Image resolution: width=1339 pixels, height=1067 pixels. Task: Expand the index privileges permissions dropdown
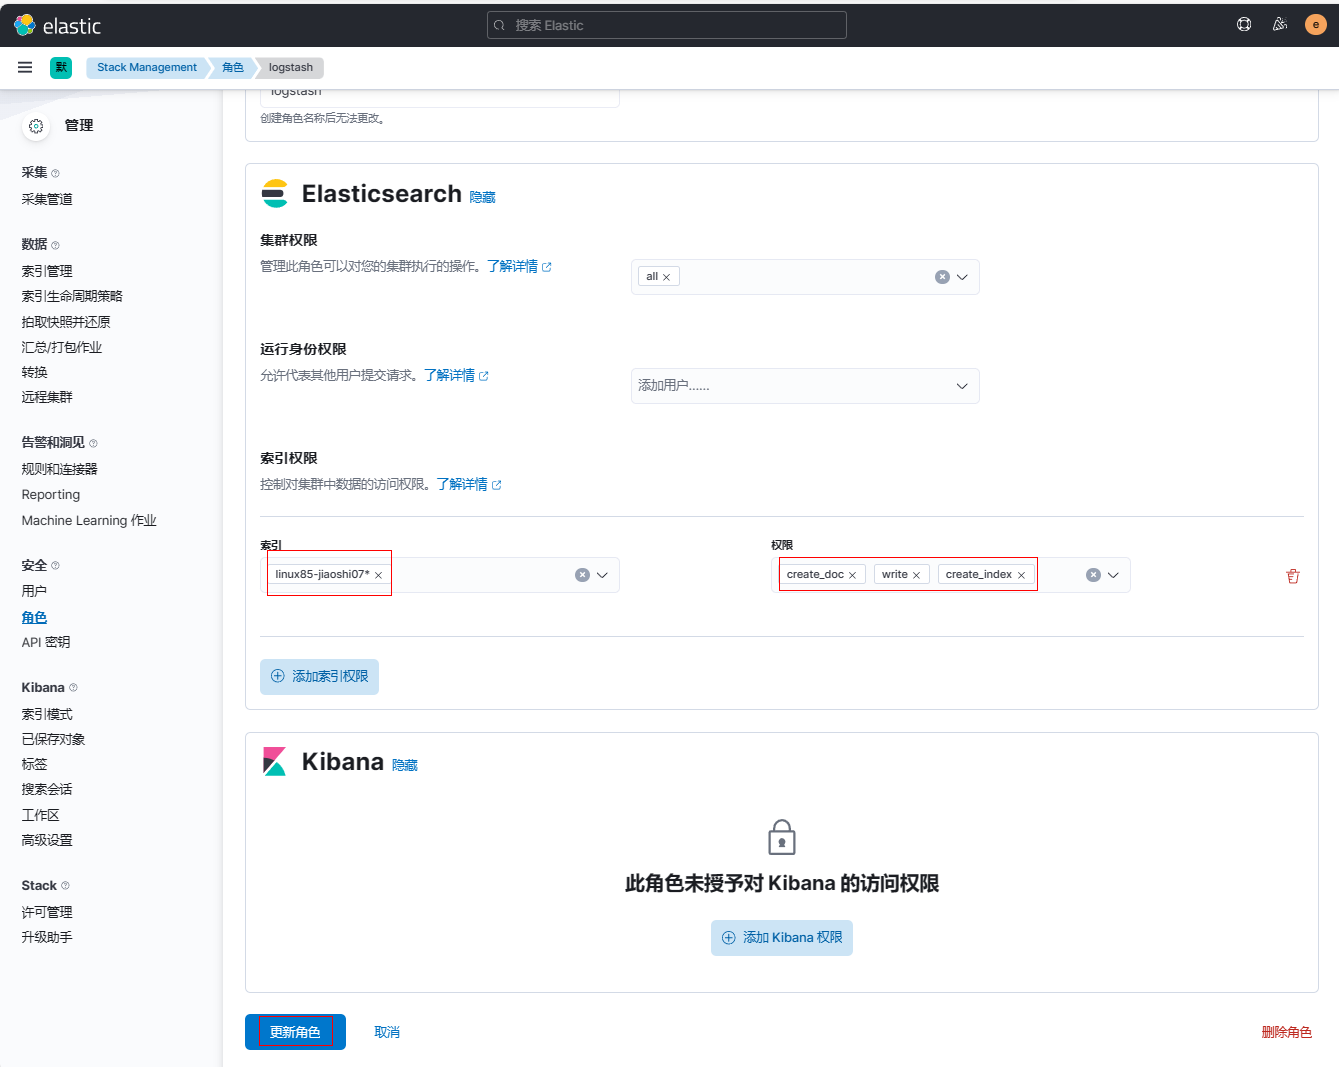[x=1113, y=575]
